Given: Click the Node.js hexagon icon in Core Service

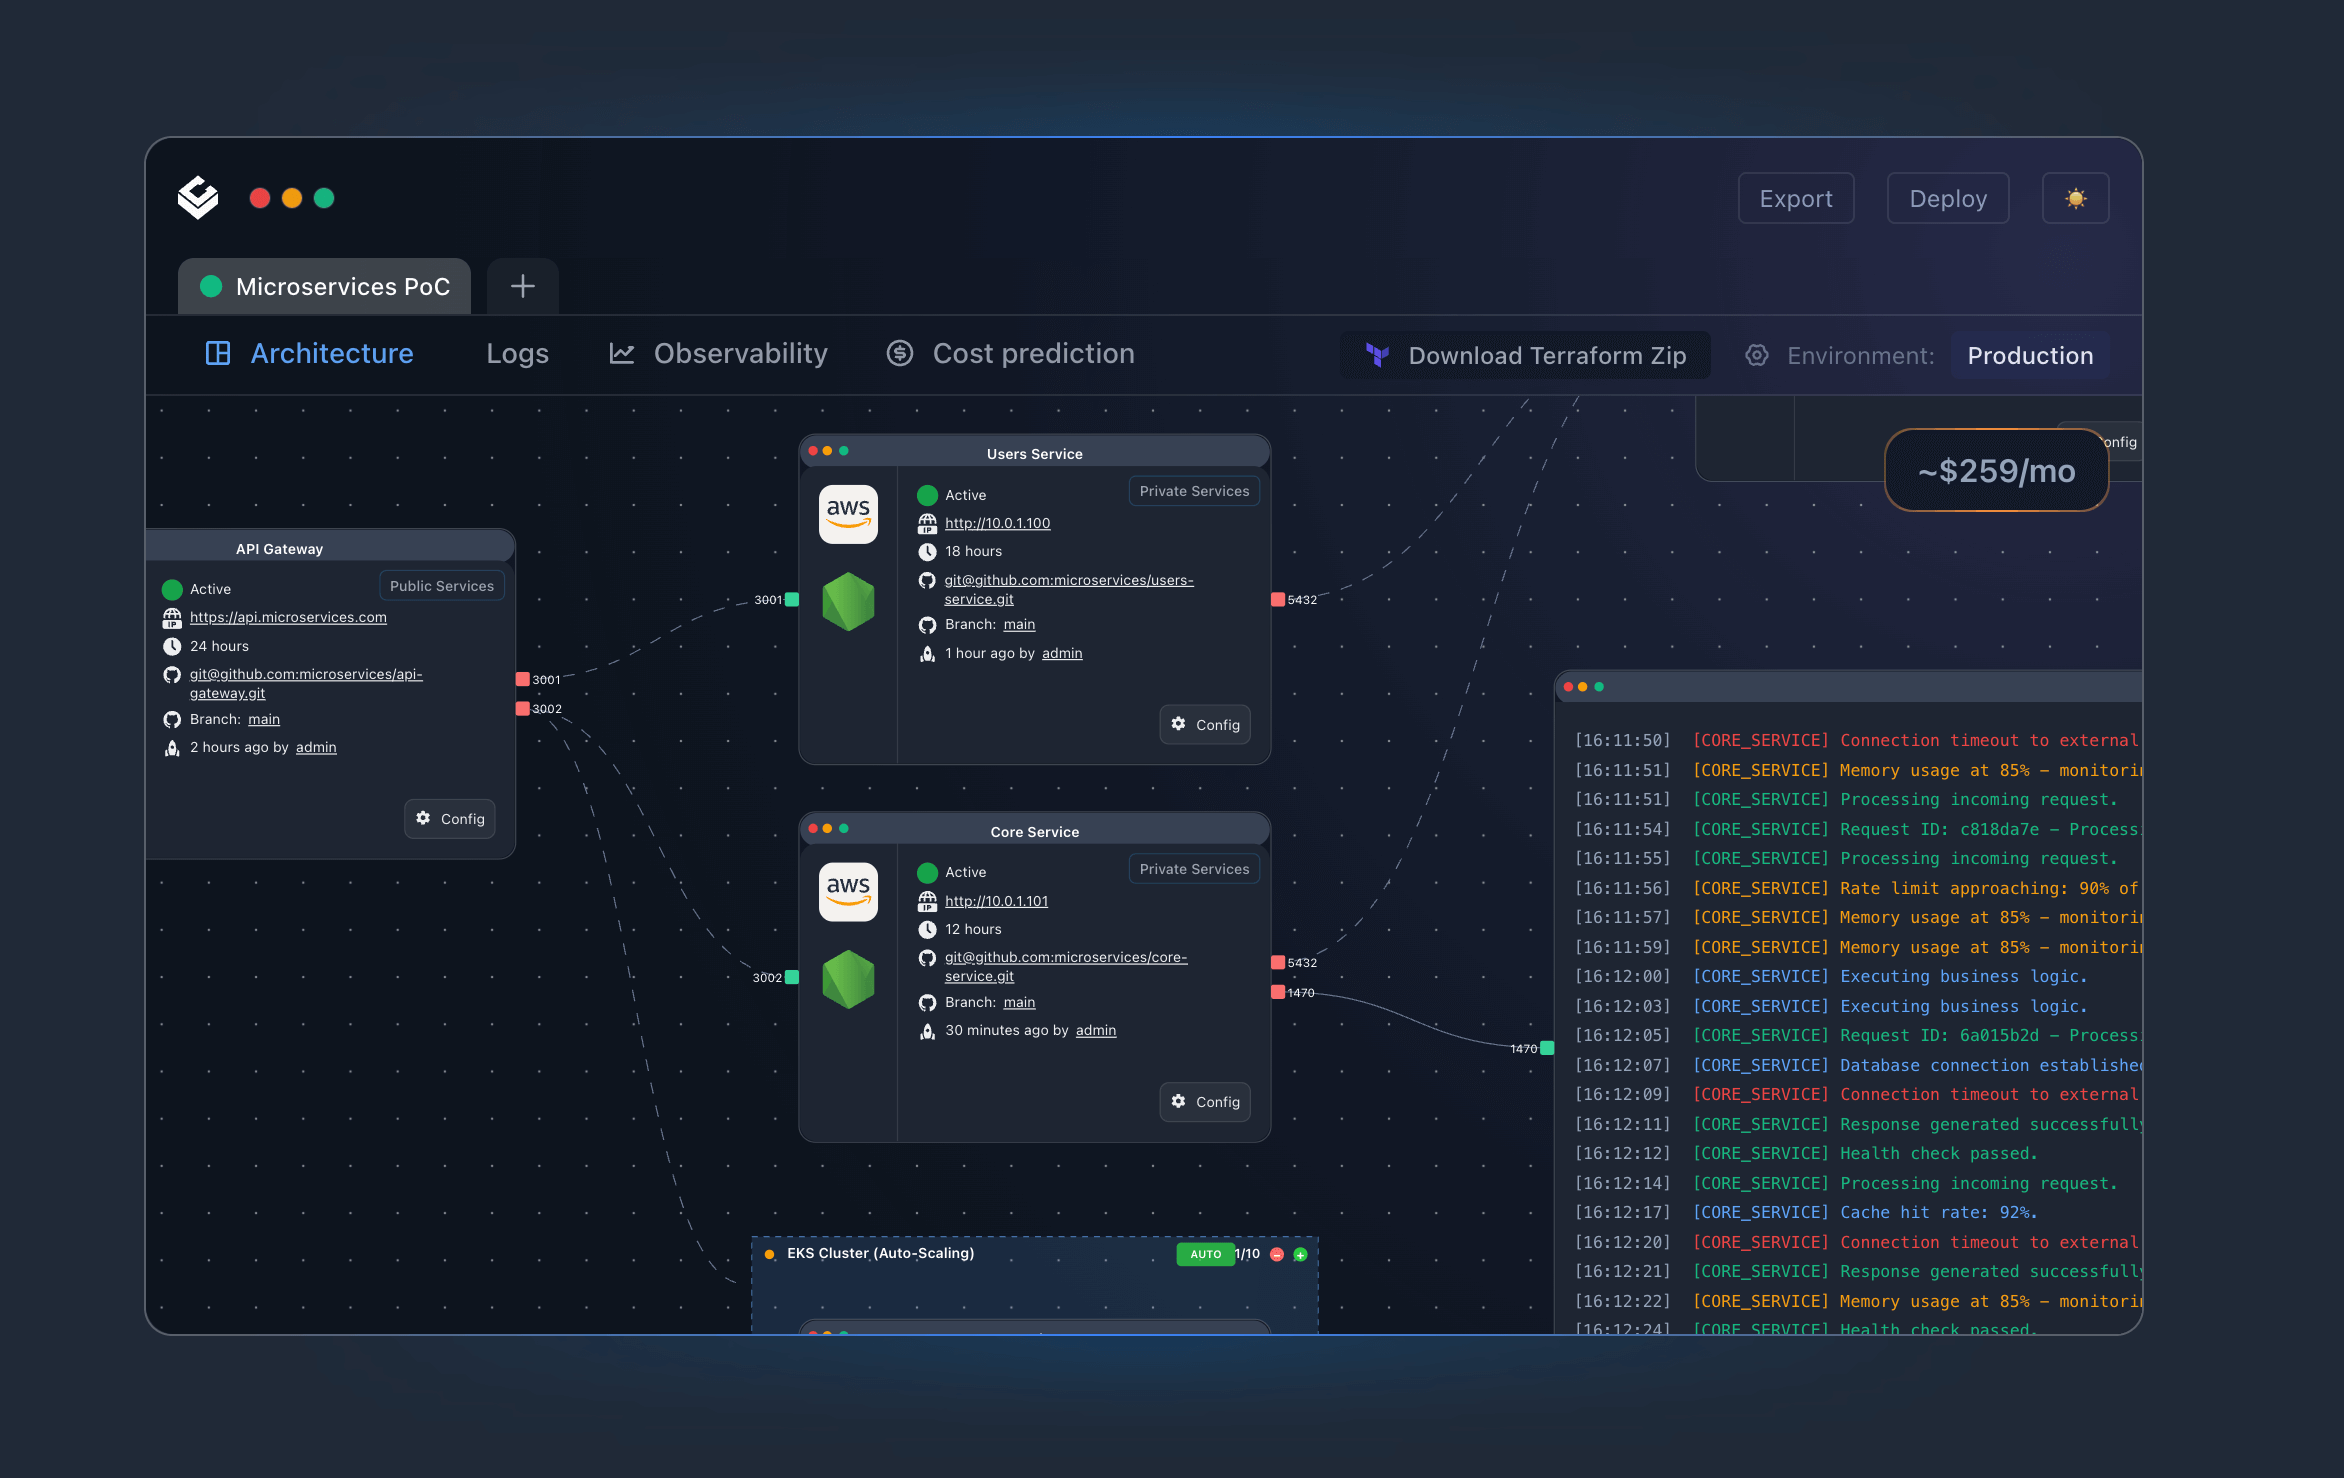Looking at the screenshot, I should 848,979.
